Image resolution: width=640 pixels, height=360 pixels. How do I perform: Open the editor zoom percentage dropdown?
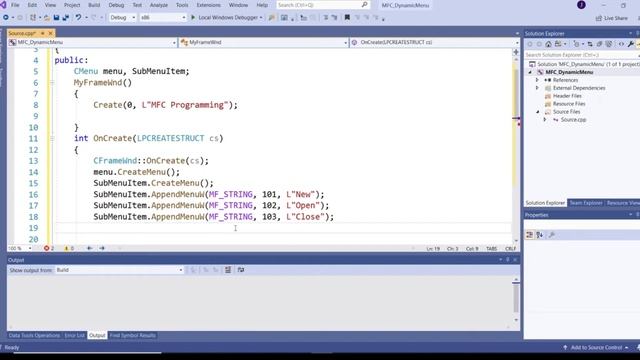click(x=20, y=248)
